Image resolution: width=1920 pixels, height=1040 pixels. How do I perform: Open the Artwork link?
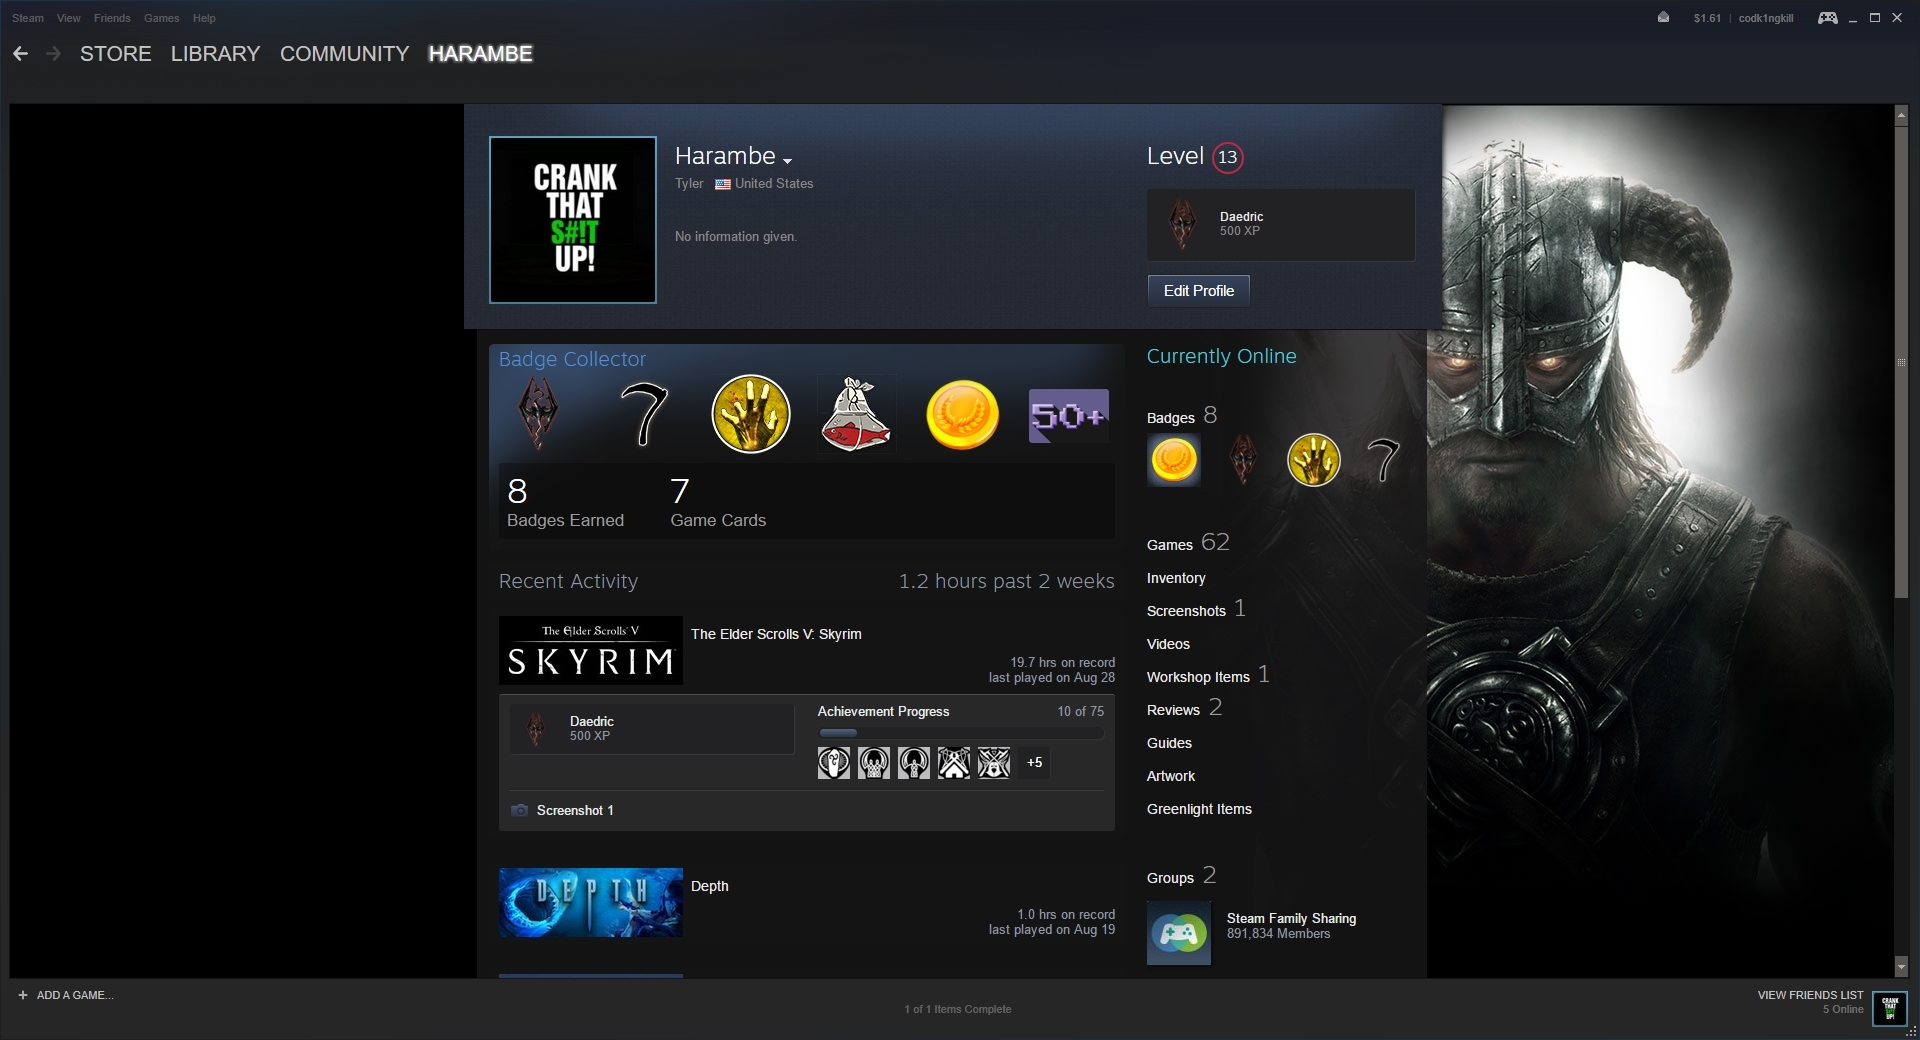pos(1171,776)
